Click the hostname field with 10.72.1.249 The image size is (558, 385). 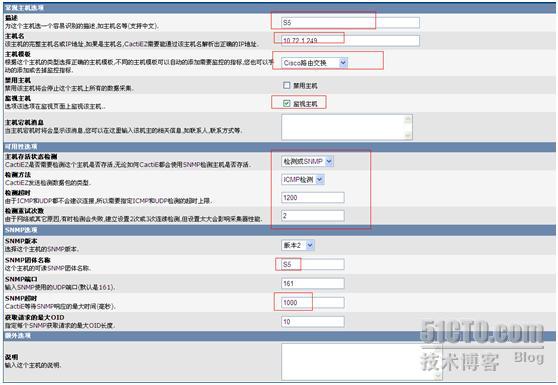click(350, 41)
